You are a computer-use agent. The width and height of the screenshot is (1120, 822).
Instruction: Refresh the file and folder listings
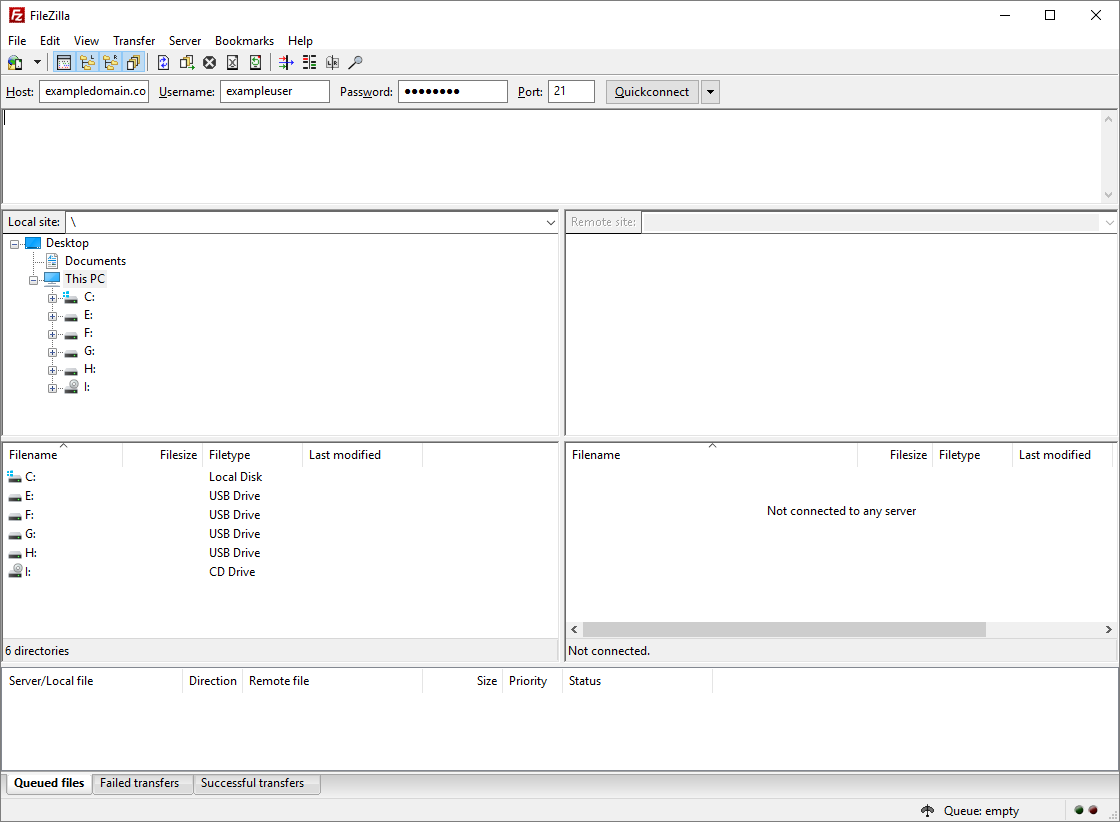[163, 62]
